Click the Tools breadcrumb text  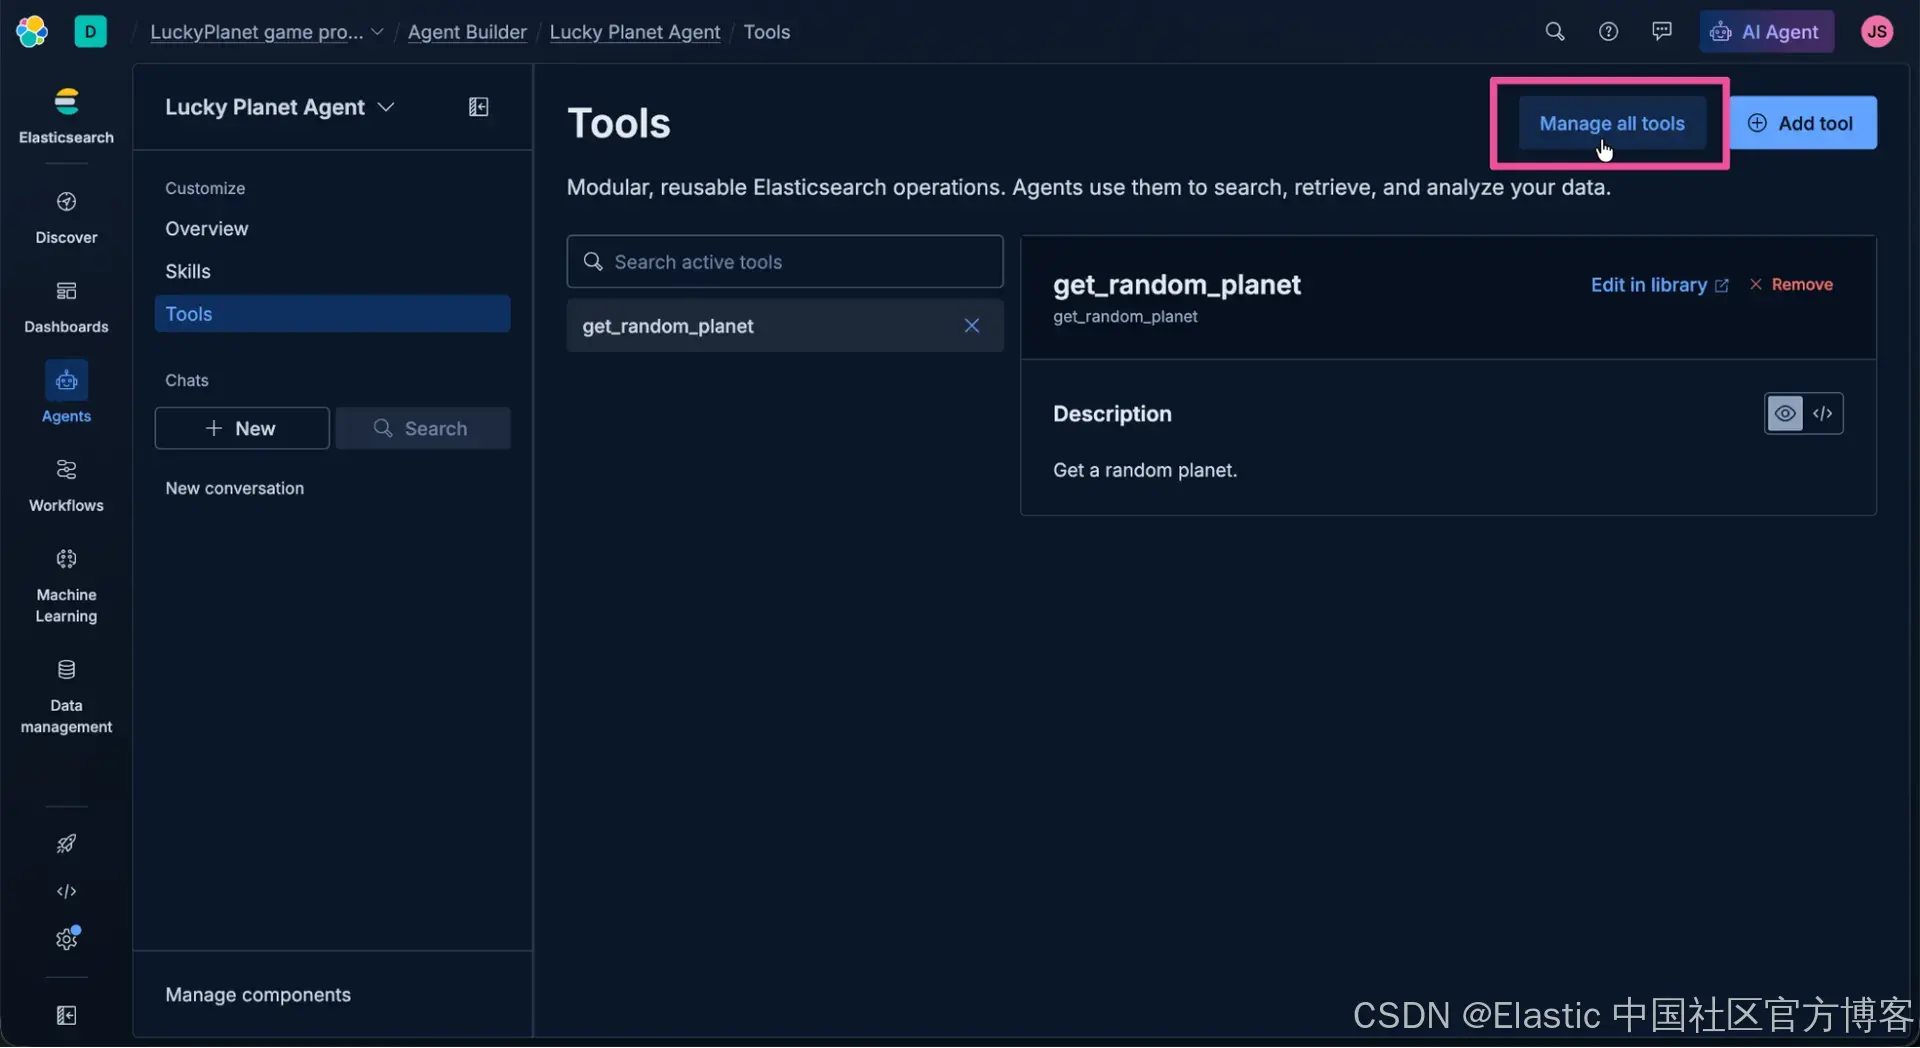[767, 32]
